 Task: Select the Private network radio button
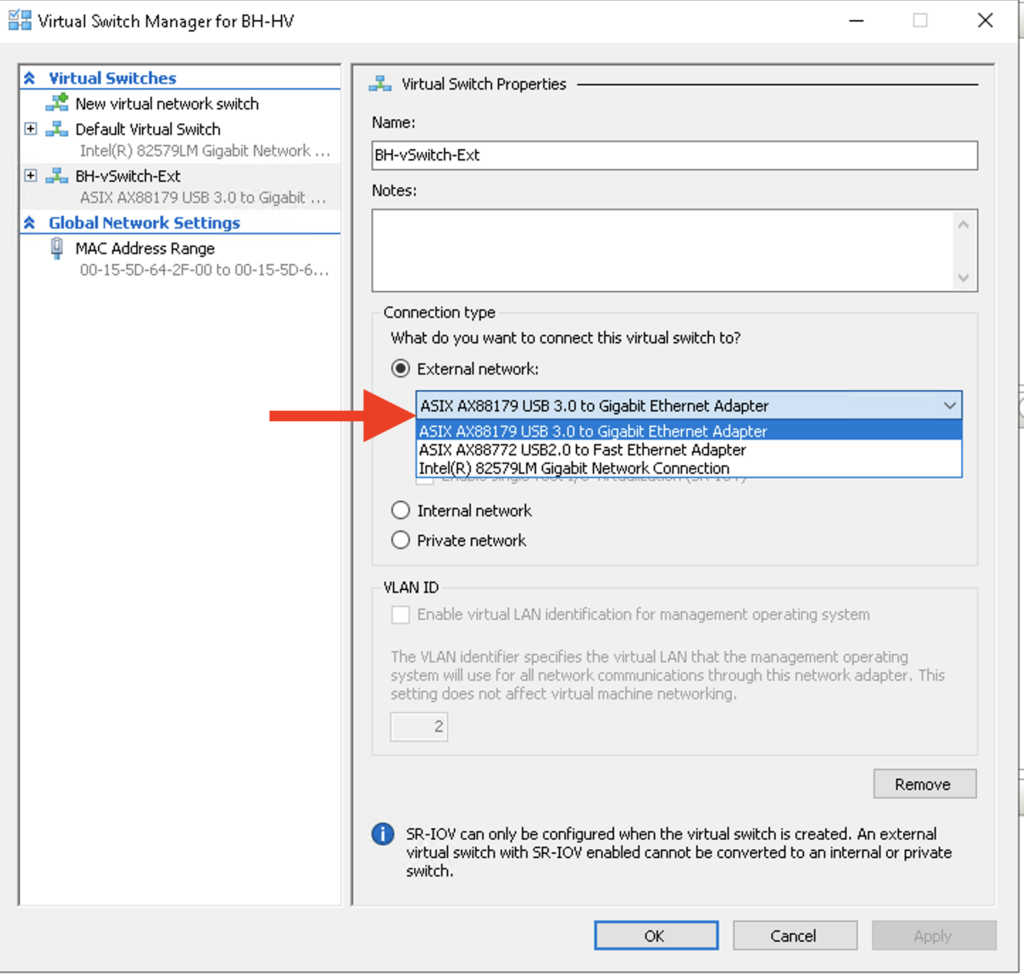coord(400,540)
